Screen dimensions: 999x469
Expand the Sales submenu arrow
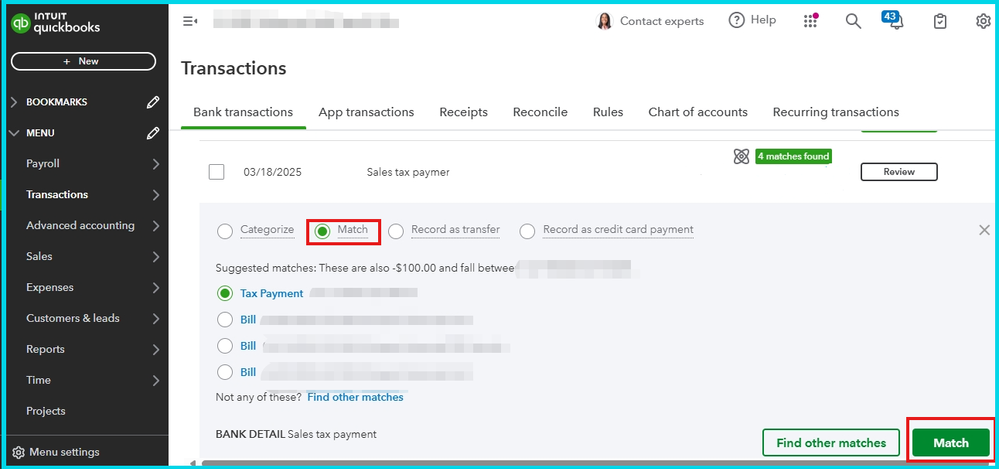156,257
